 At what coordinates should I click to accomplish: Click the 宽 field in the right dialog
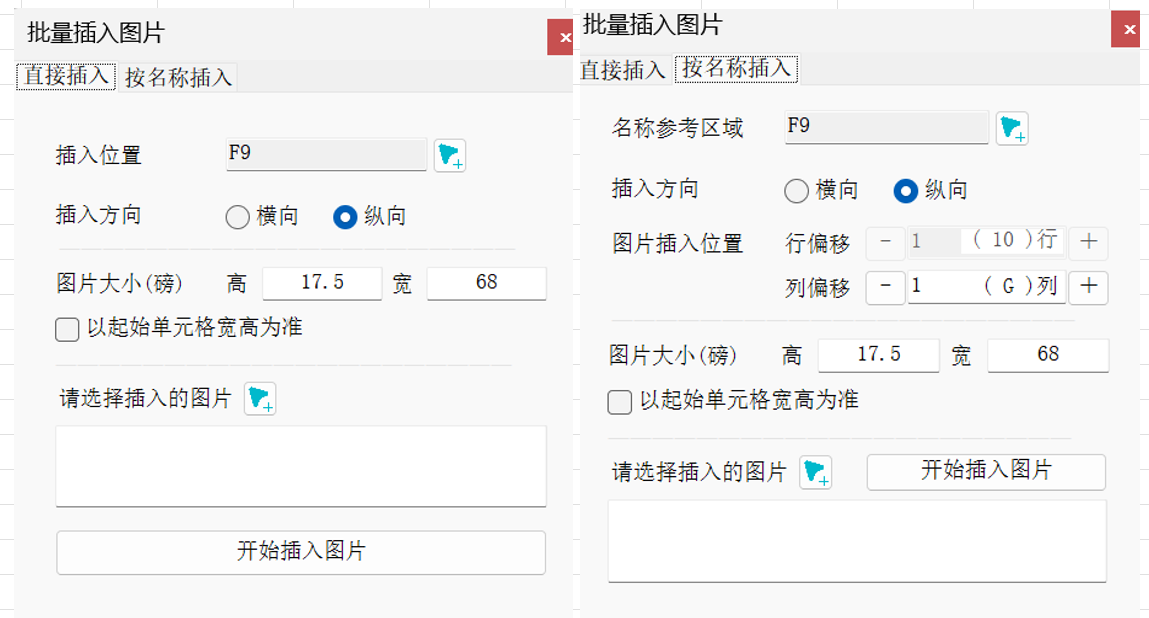click(x=1047, y=355)
